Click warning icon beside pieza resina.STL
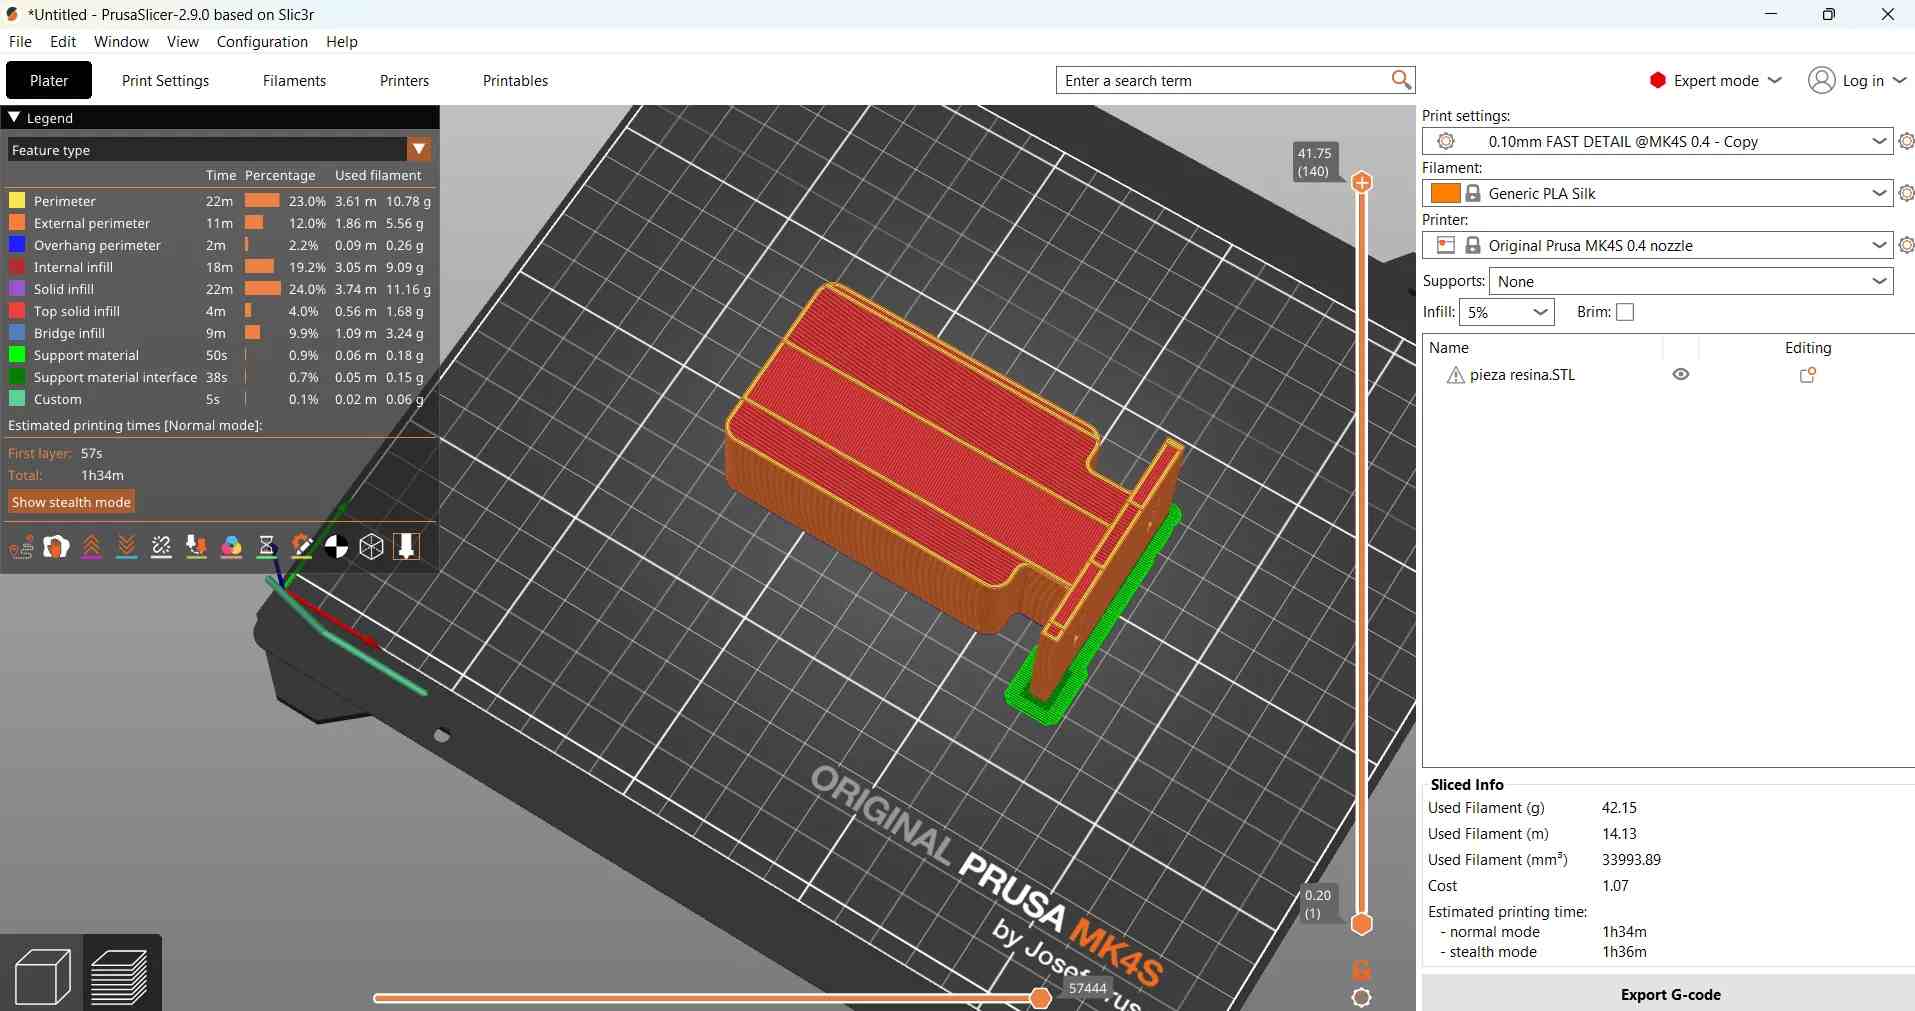This screenshot has height=1011, width=1915. [x=1456, y=375]
